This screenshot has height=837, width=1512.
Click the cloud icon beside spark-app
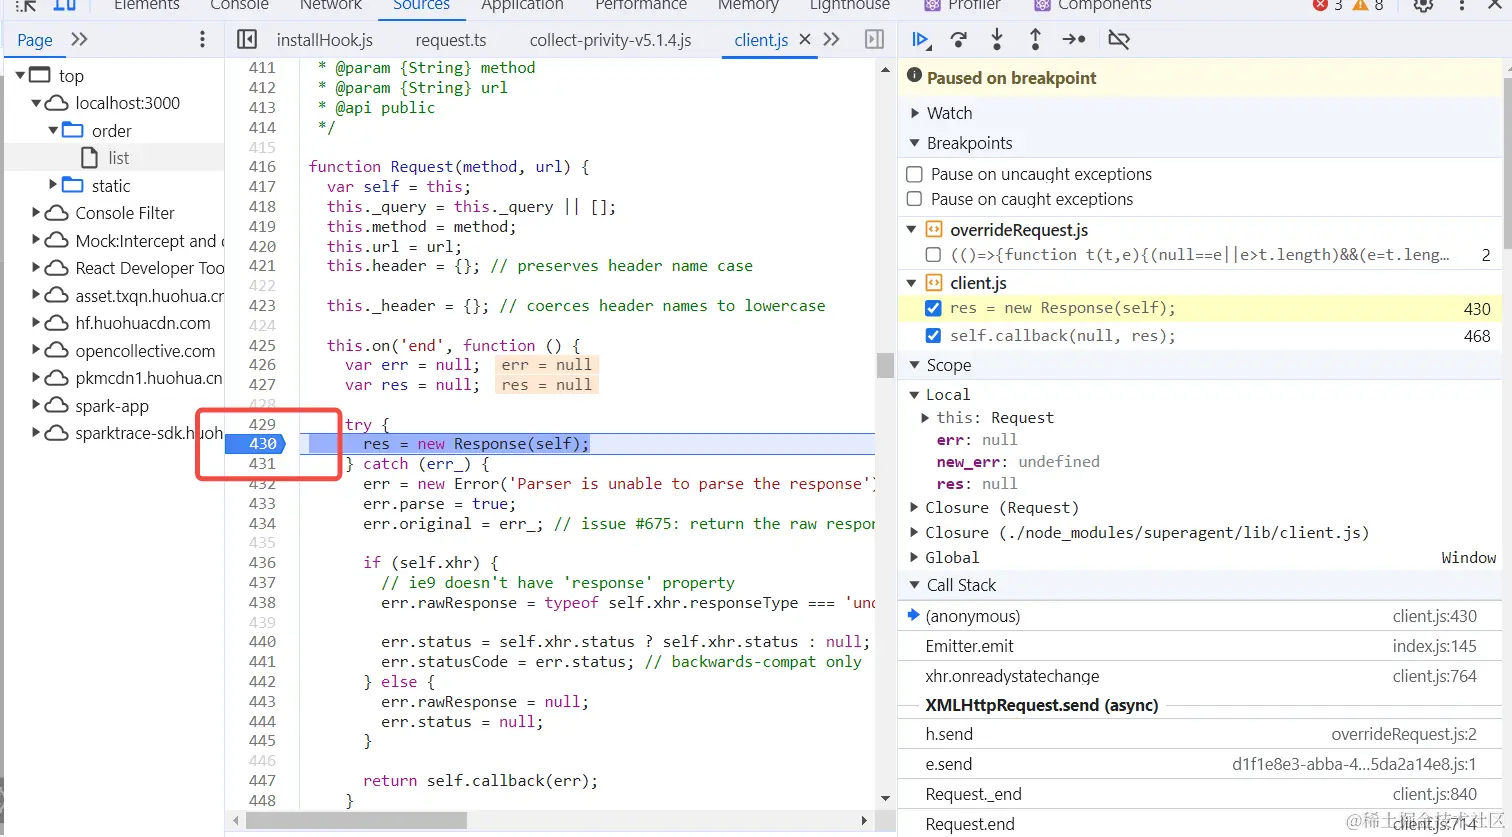click(x=57, y=406)
